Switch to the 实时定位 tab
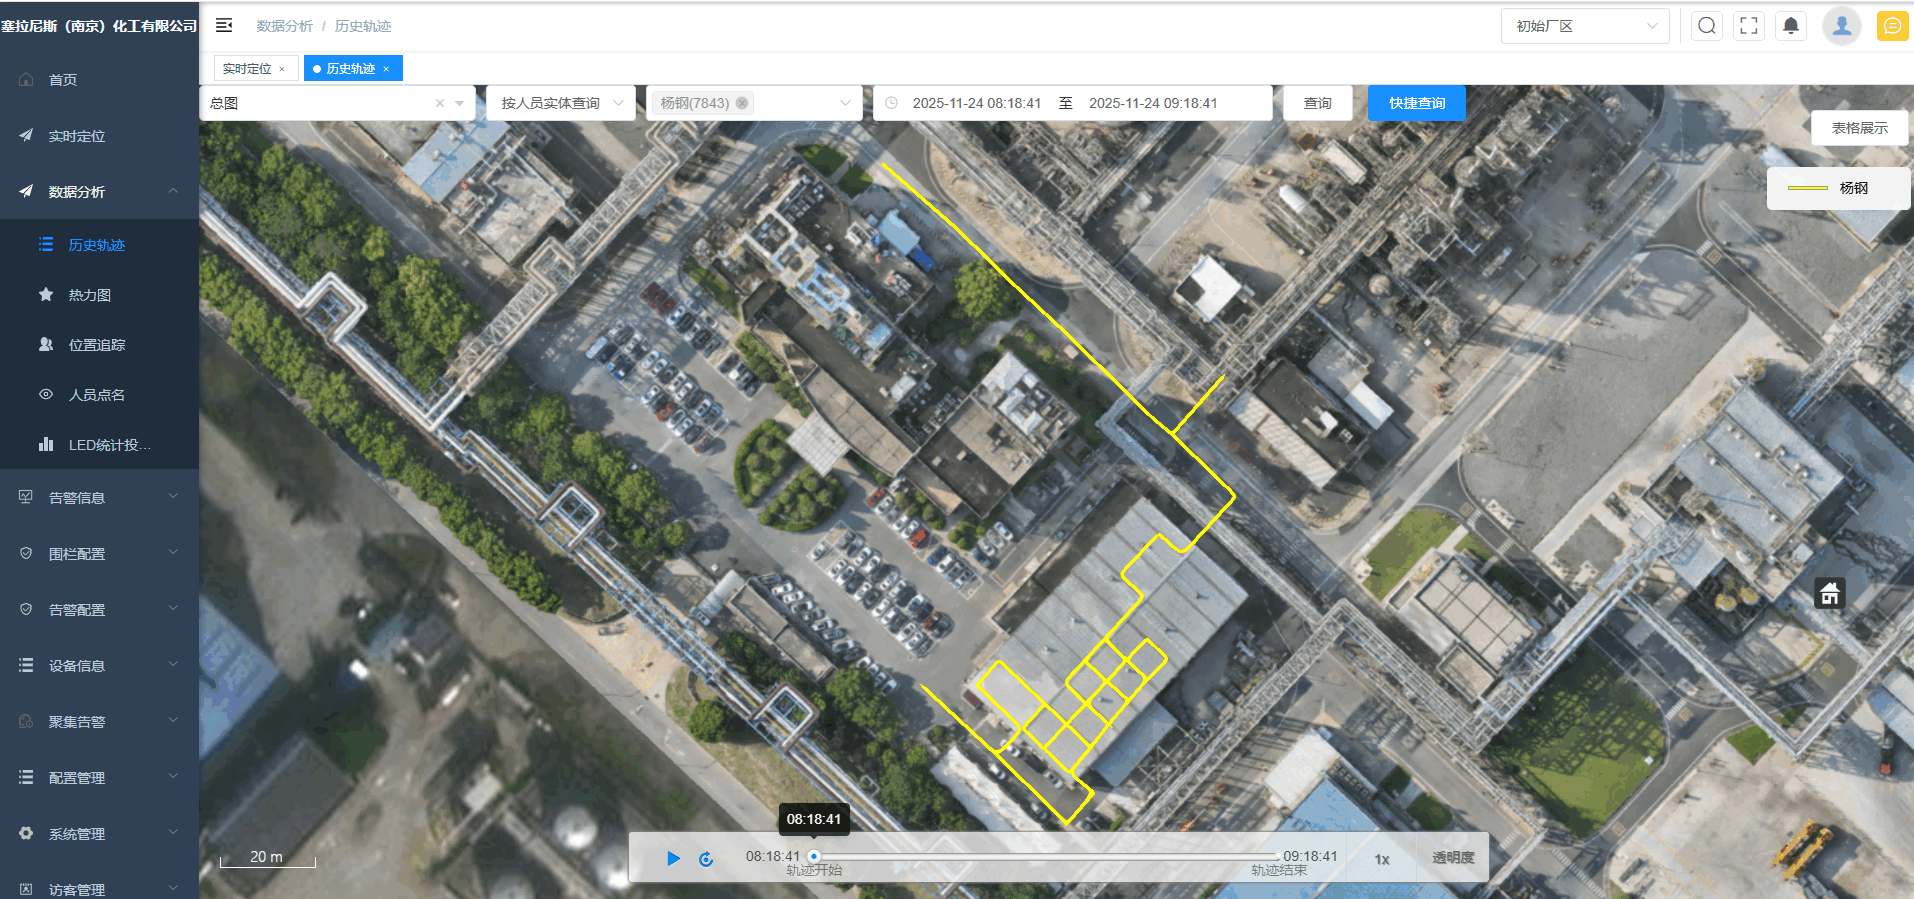 [x=246, y=69]
